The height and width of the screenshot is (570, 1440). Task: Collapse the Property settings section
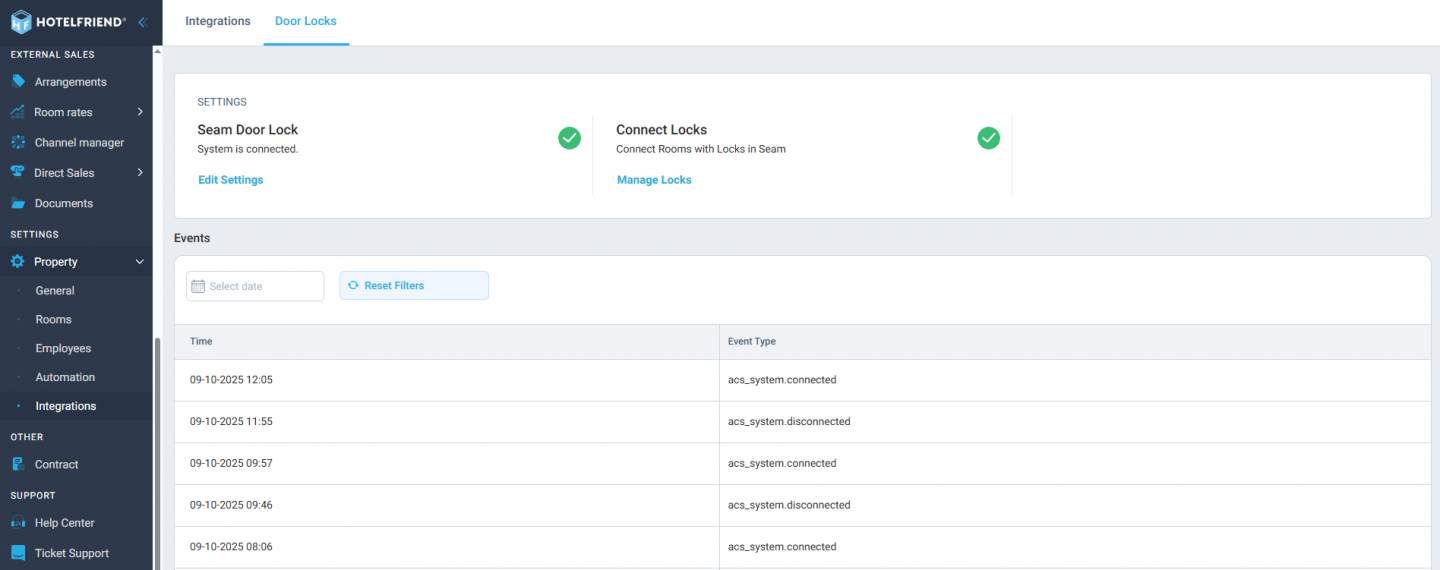coord(140,262)
